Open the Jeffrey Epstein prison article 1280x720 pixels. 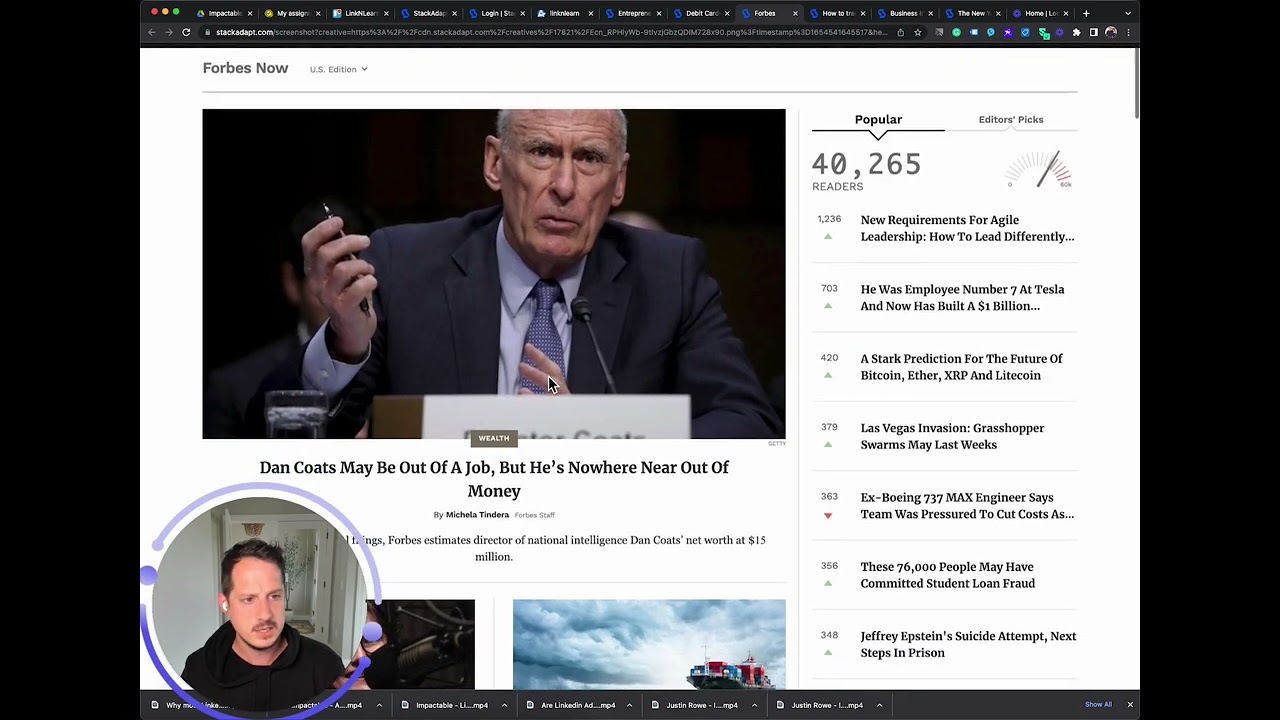[968, 644]
